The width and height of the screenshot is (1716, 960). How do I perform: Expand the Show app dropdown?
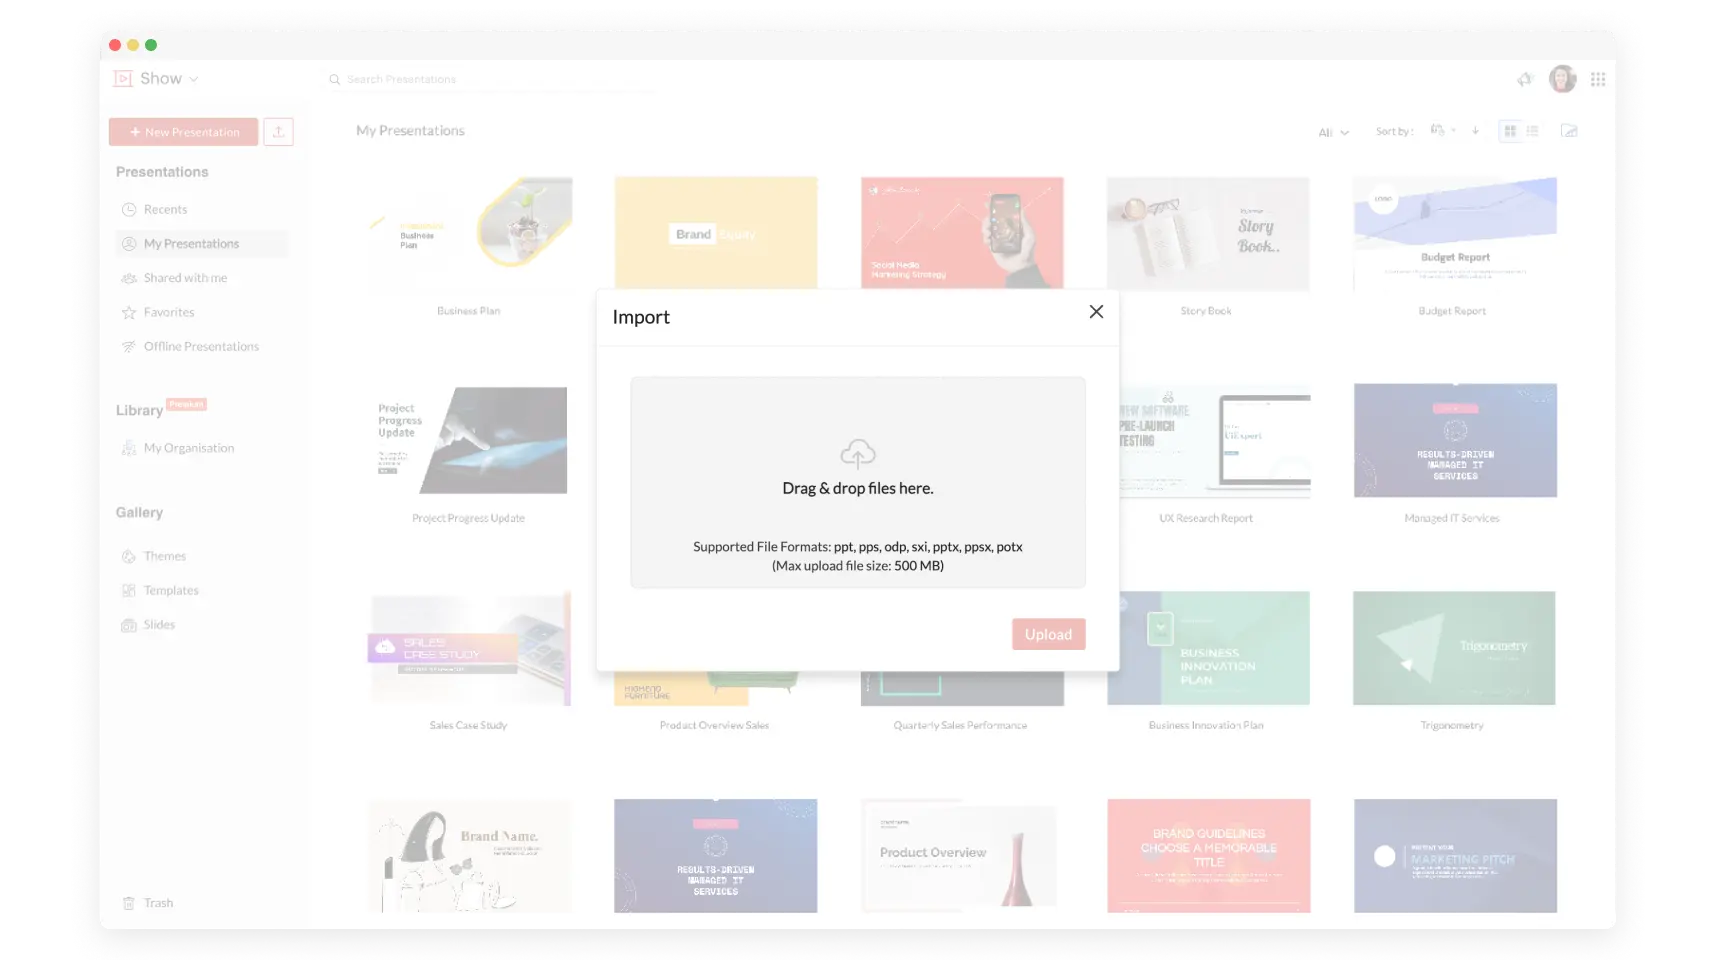193,78
